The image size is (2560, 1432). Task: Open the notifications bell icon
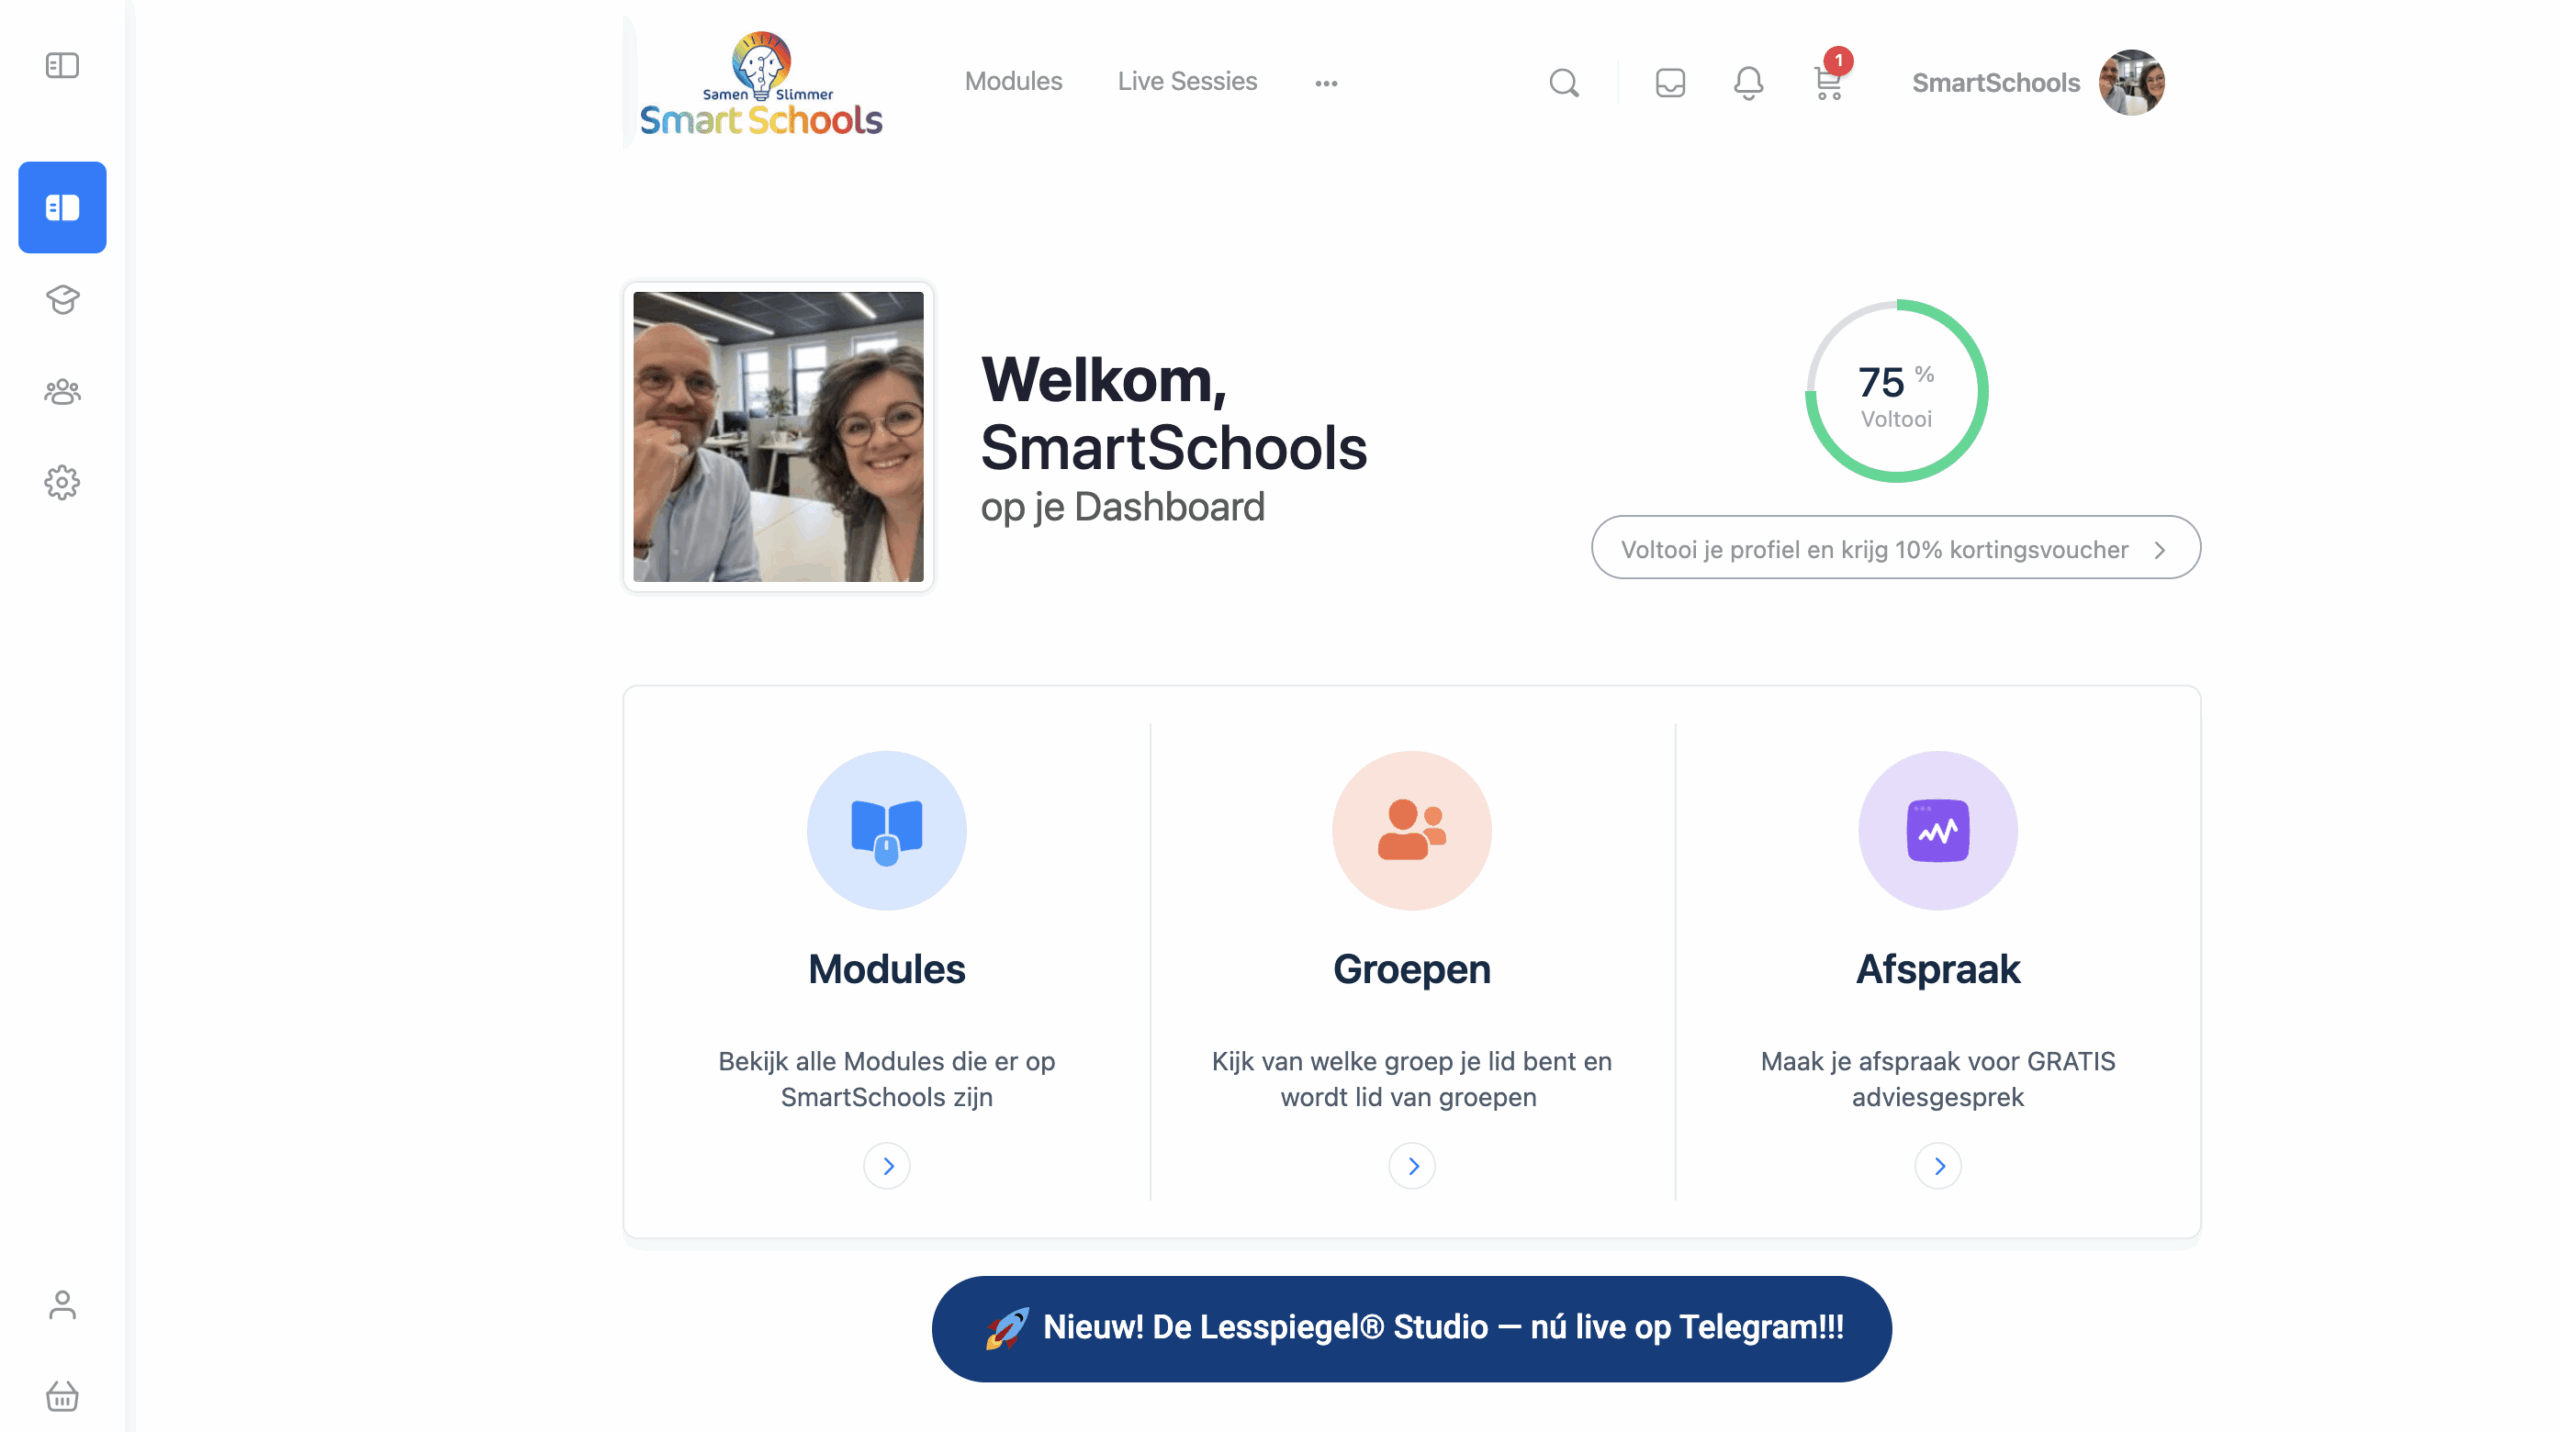click(1748, 83)
